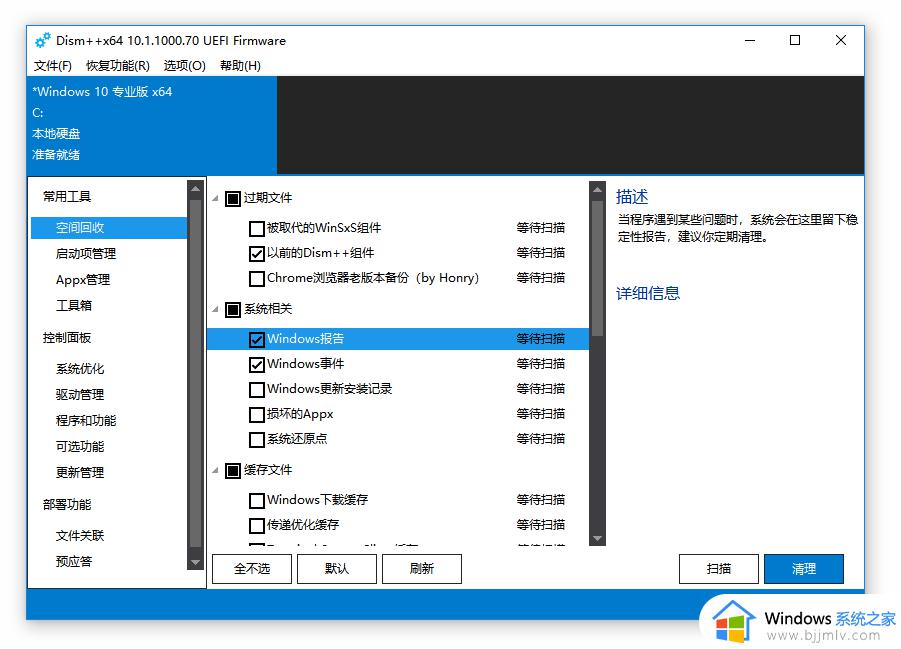The height and width of the screenshot is (649, 901).
Task: Check the 系统还原点 checkbox
Action: [257, 440]
